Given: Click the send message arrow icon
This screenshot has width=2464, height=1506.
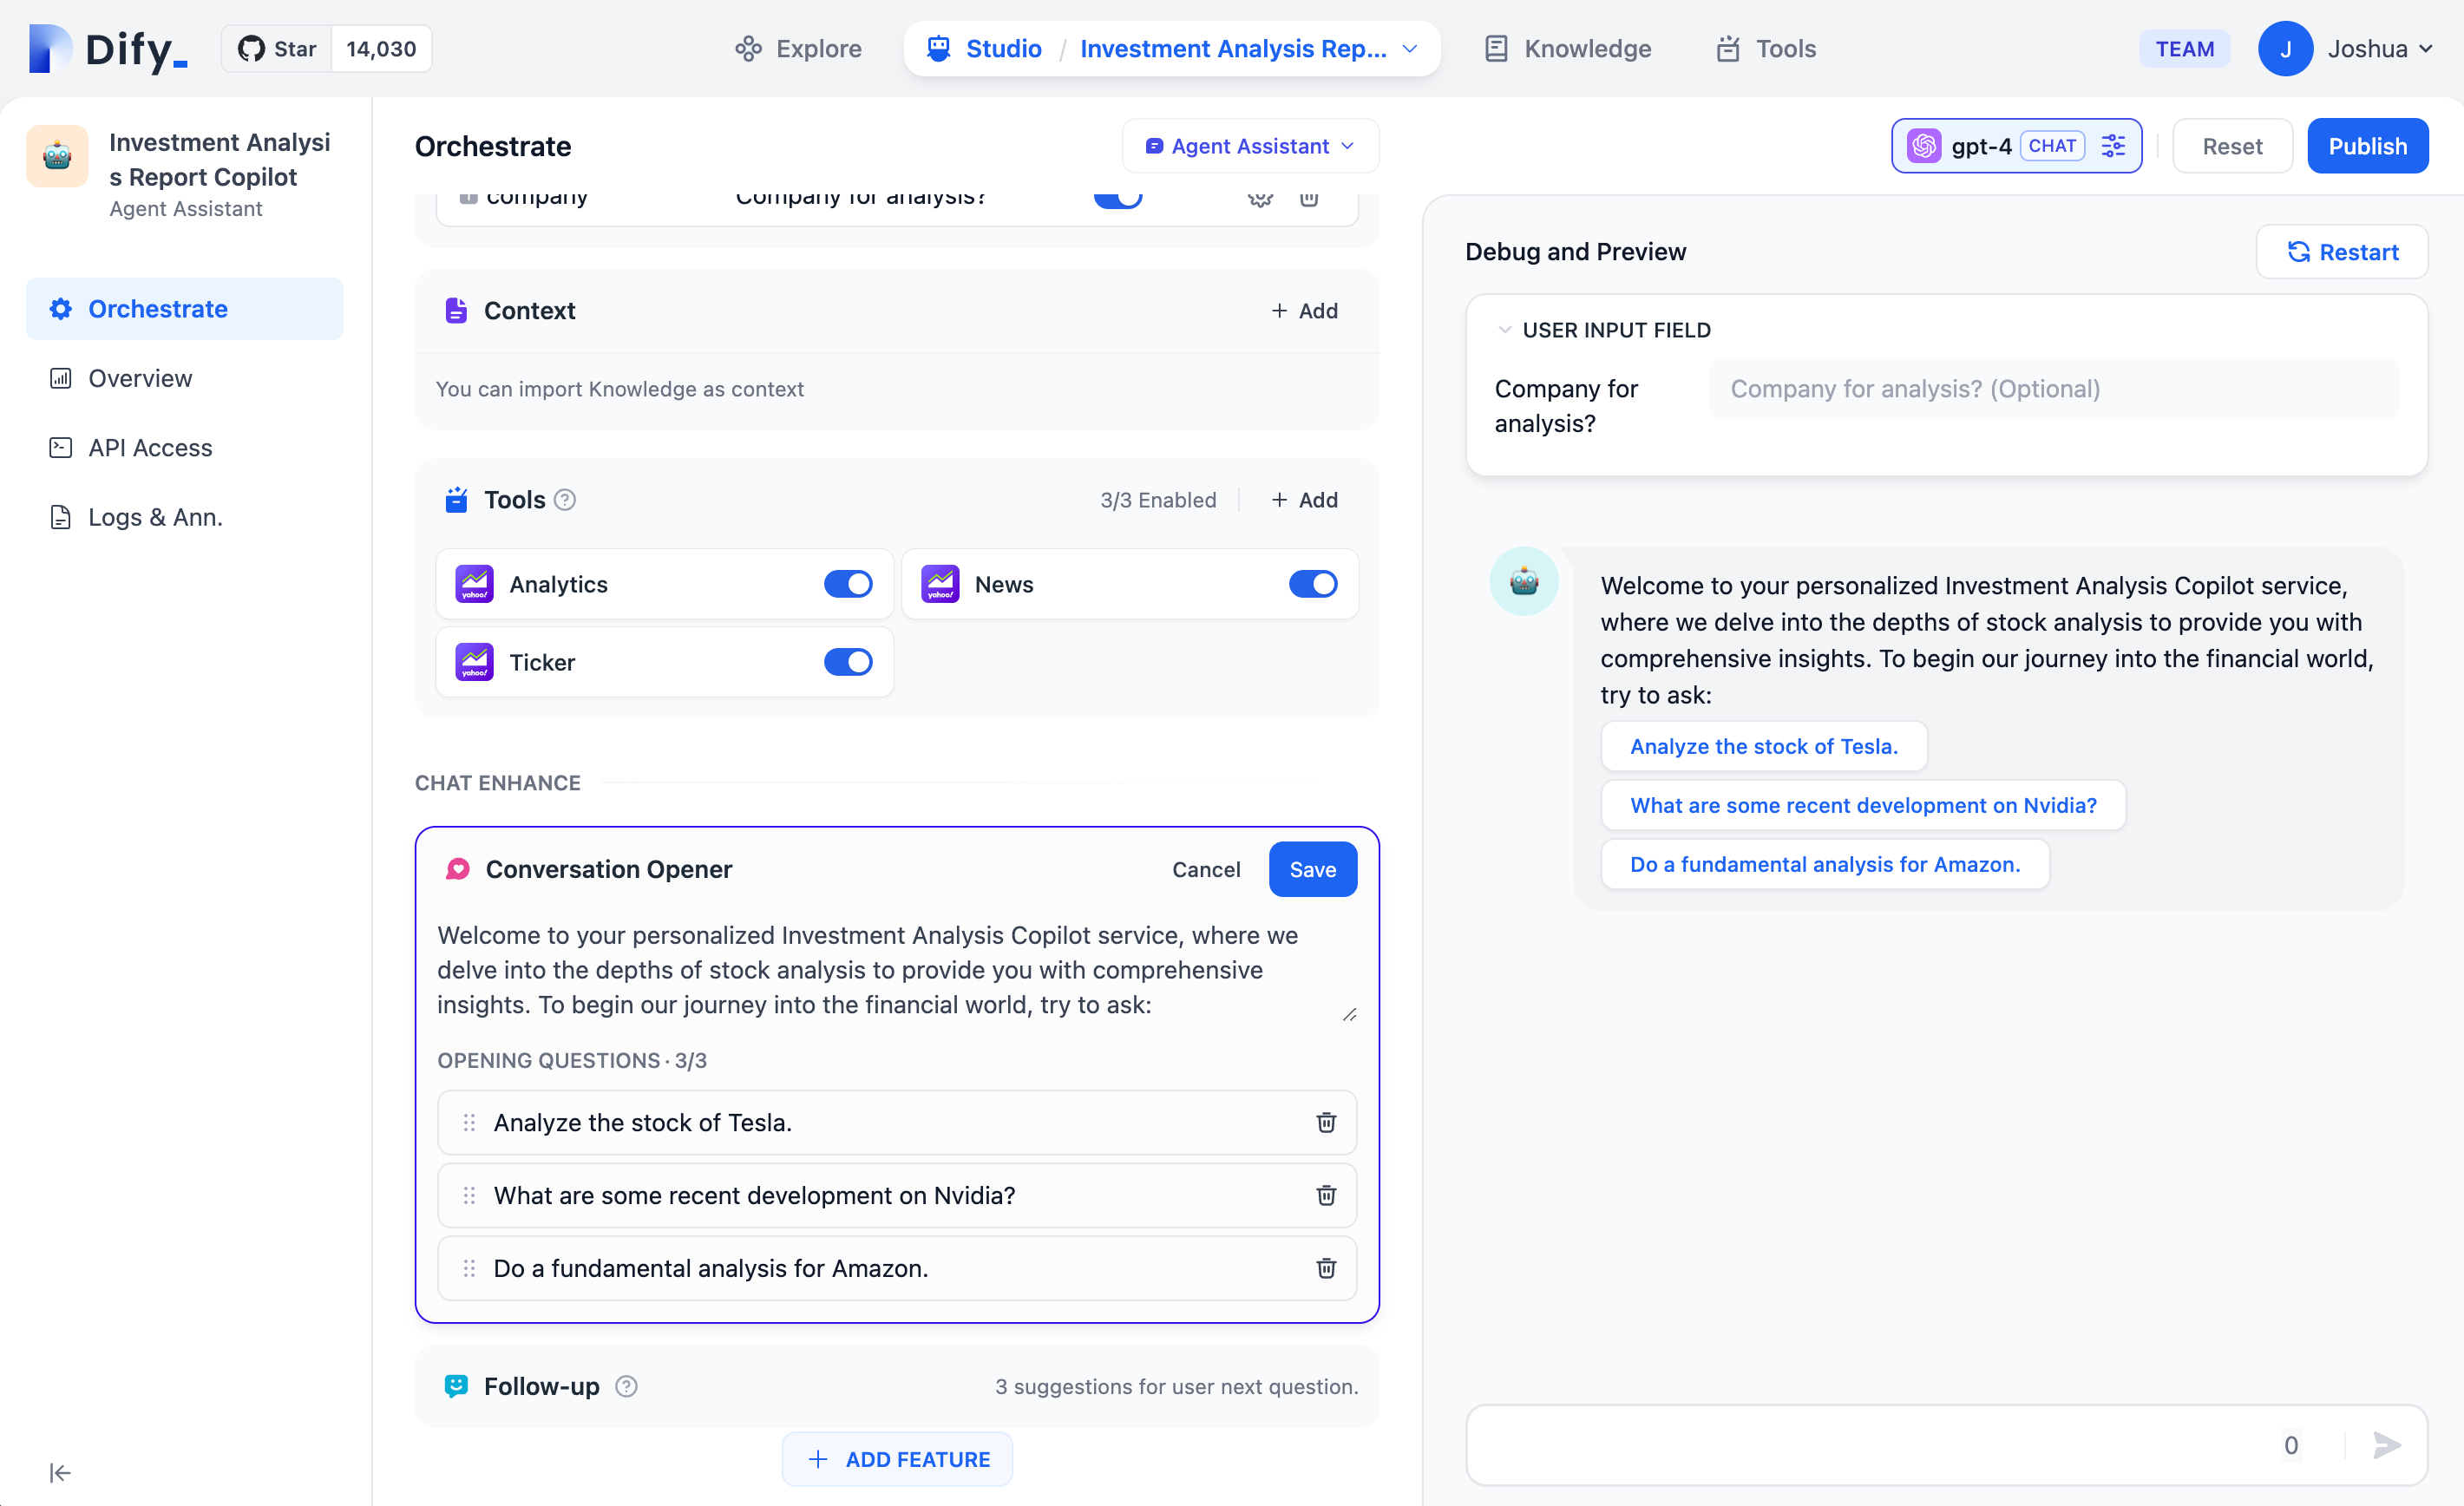Looking at the screenshot, I should [x=2386, y=1444].
